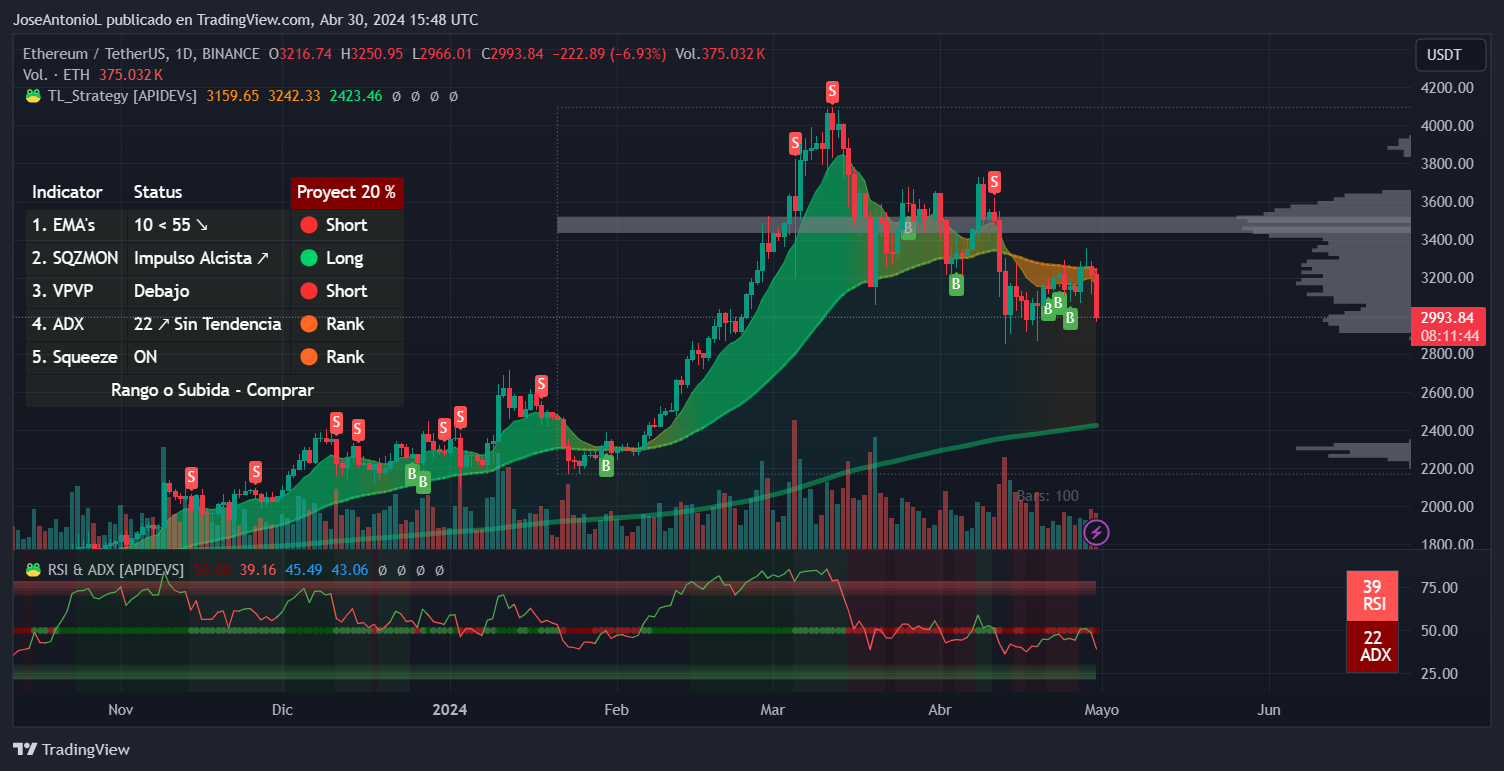The image size is (1504, 771).
Task: Click the JoseAntonioL published-by caption
Action: (246, 19)
